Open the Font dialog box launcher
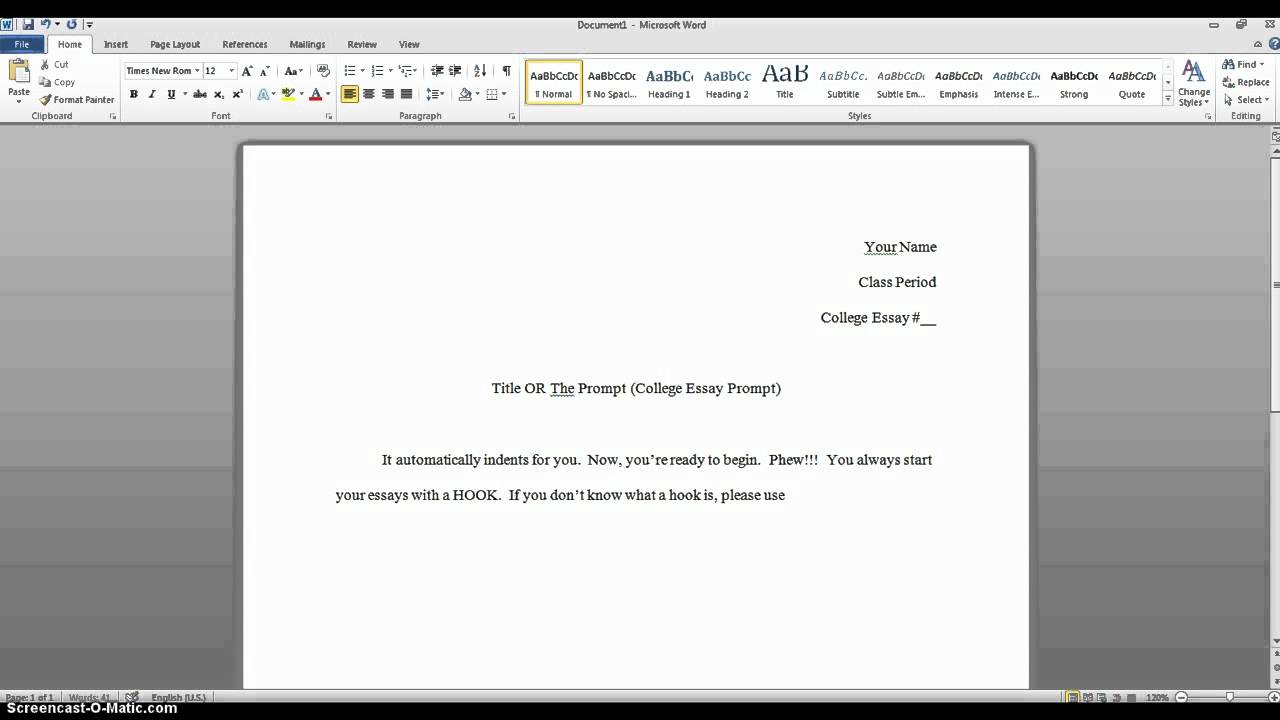The width and height of the screenshot is (1280, 720). [328, 116]
